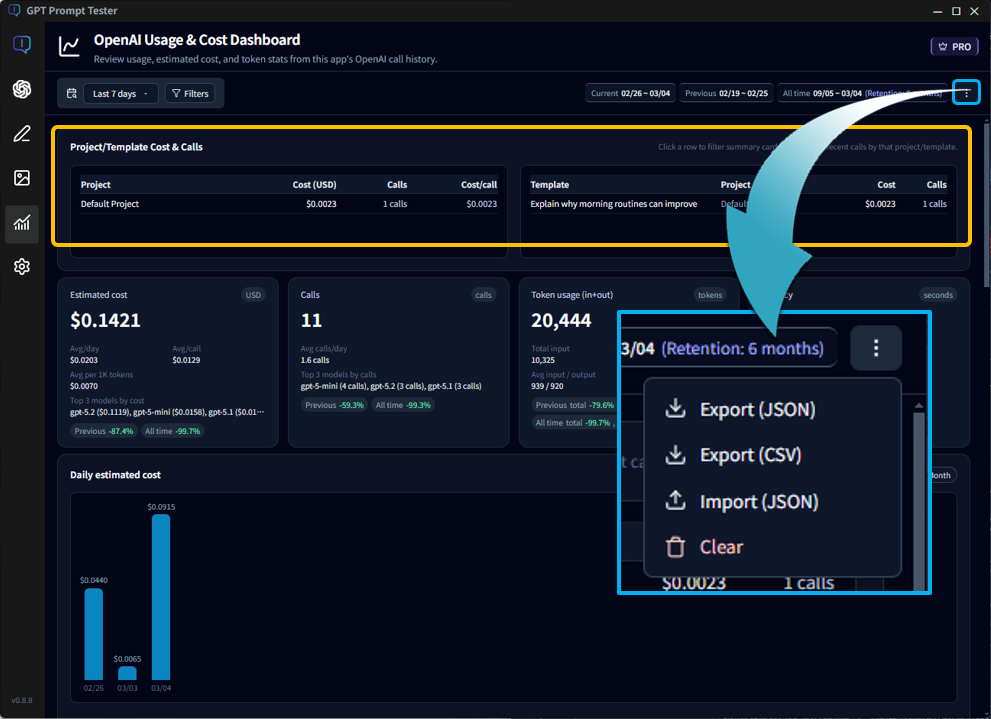
Task: Click the calendar date-range icon
Action: click(x=71, y=92)
